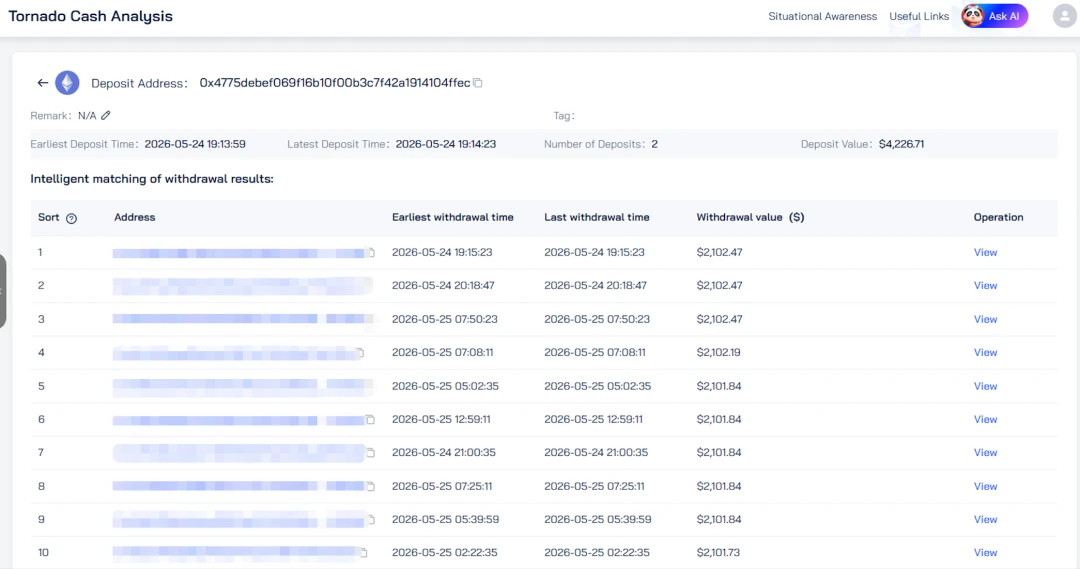Click the Last withdrawal time column header
The image size is (1080, 569).
click(596, 217)
